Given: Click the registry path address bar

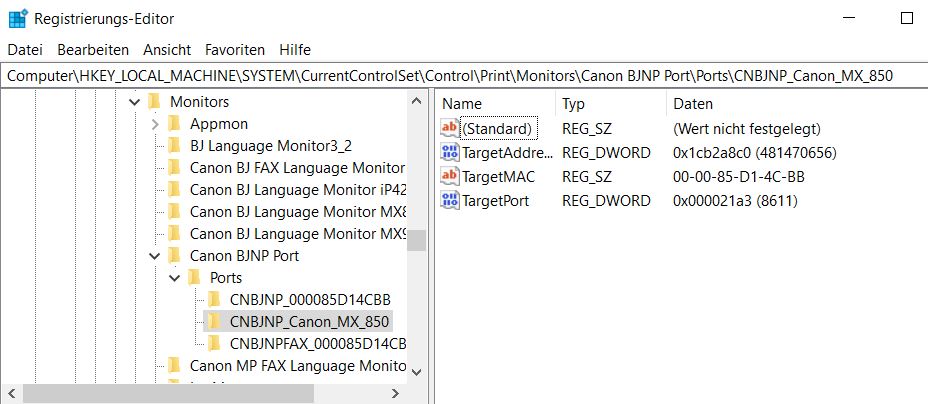Looking at the screenshot, I should click(464, 76).
